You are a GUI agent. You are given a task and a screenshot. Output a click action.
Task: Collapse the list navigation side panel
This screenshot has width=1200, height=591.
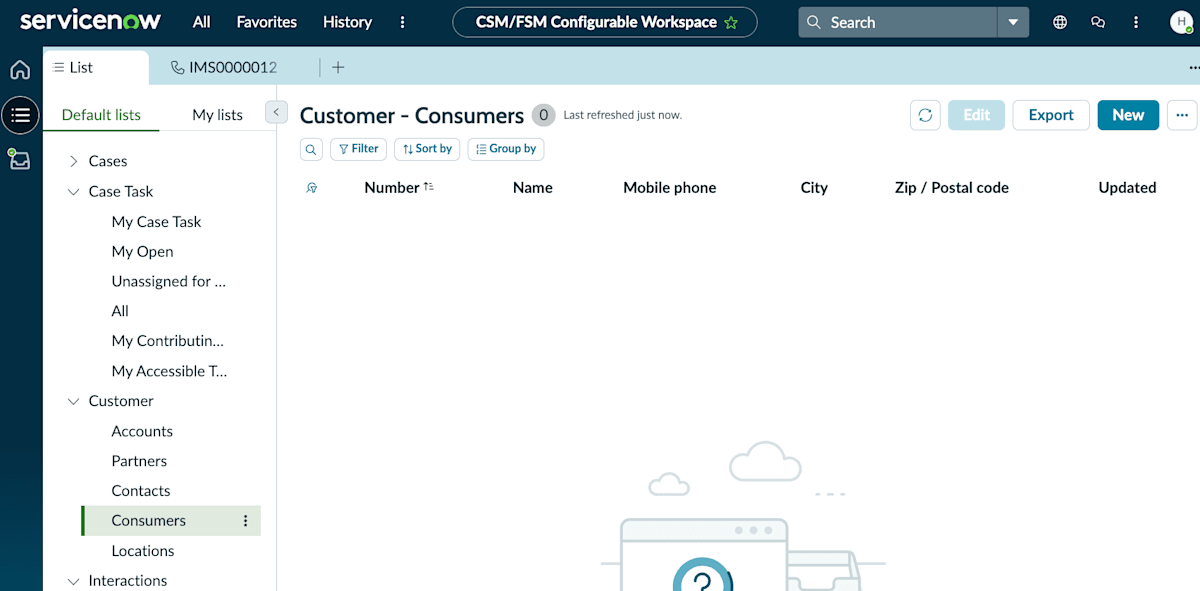point(277,112)
